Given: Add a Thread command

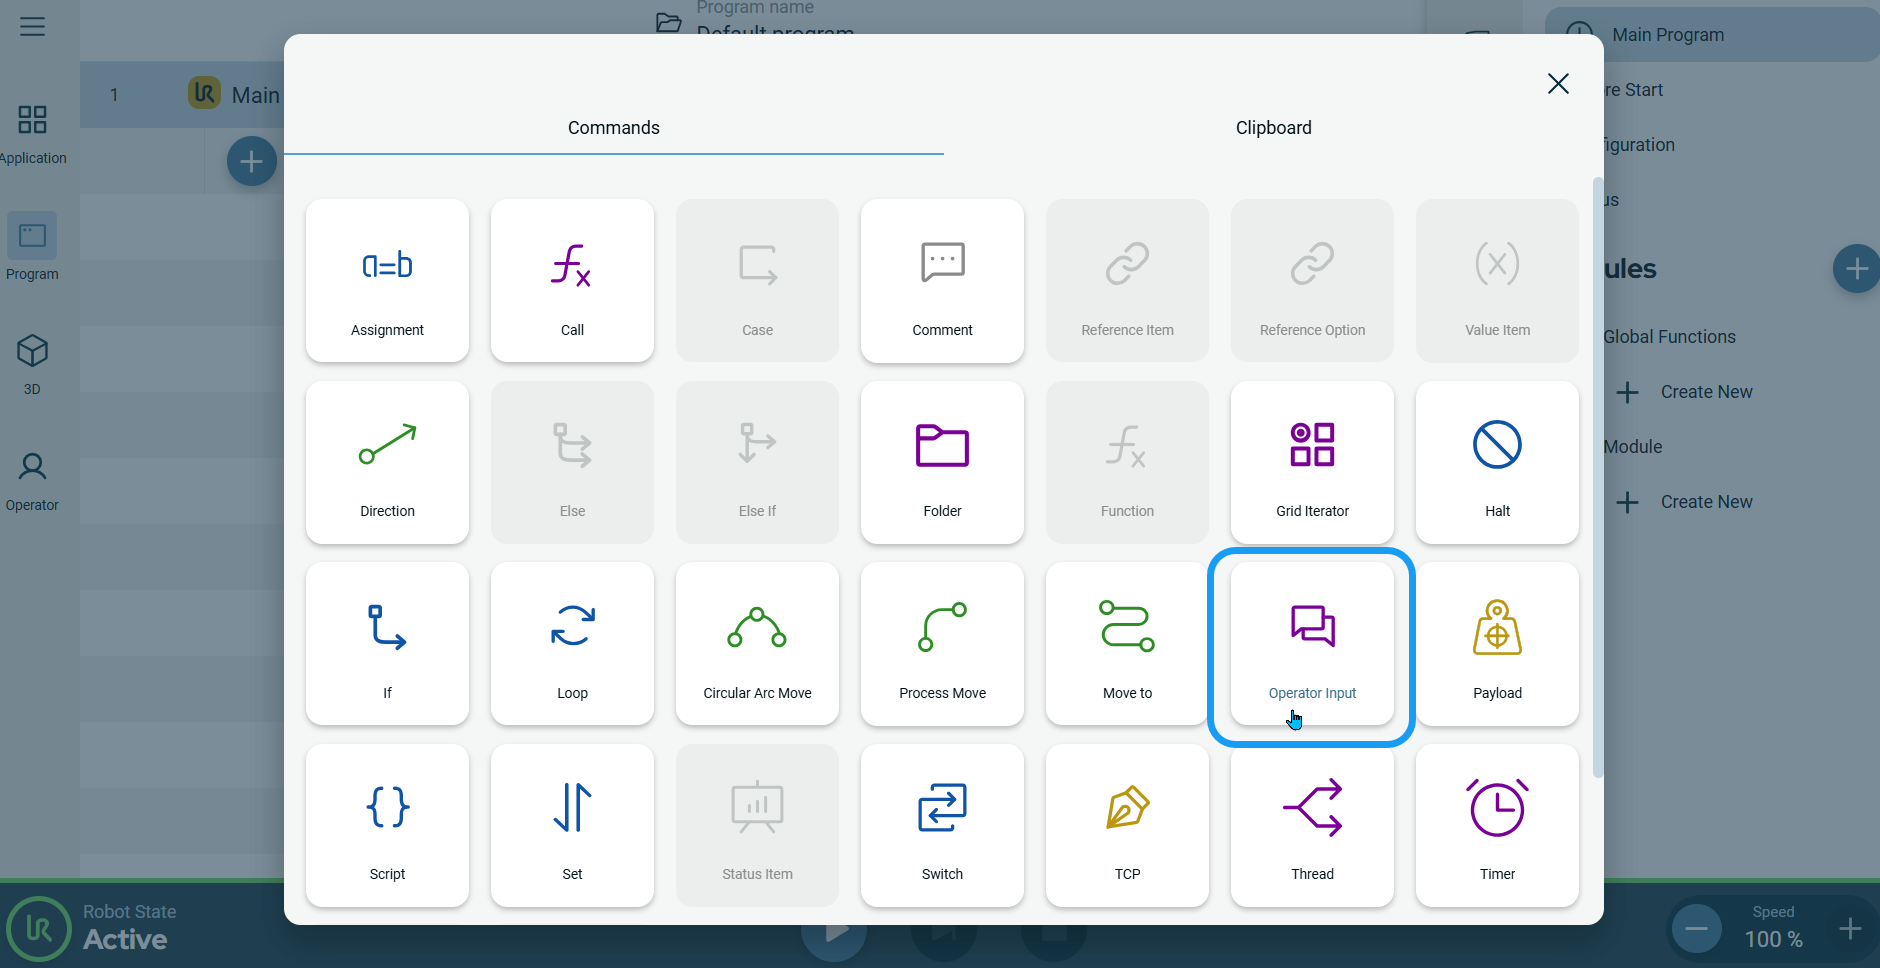Looking at the screenshot, I should (1312, 825).
